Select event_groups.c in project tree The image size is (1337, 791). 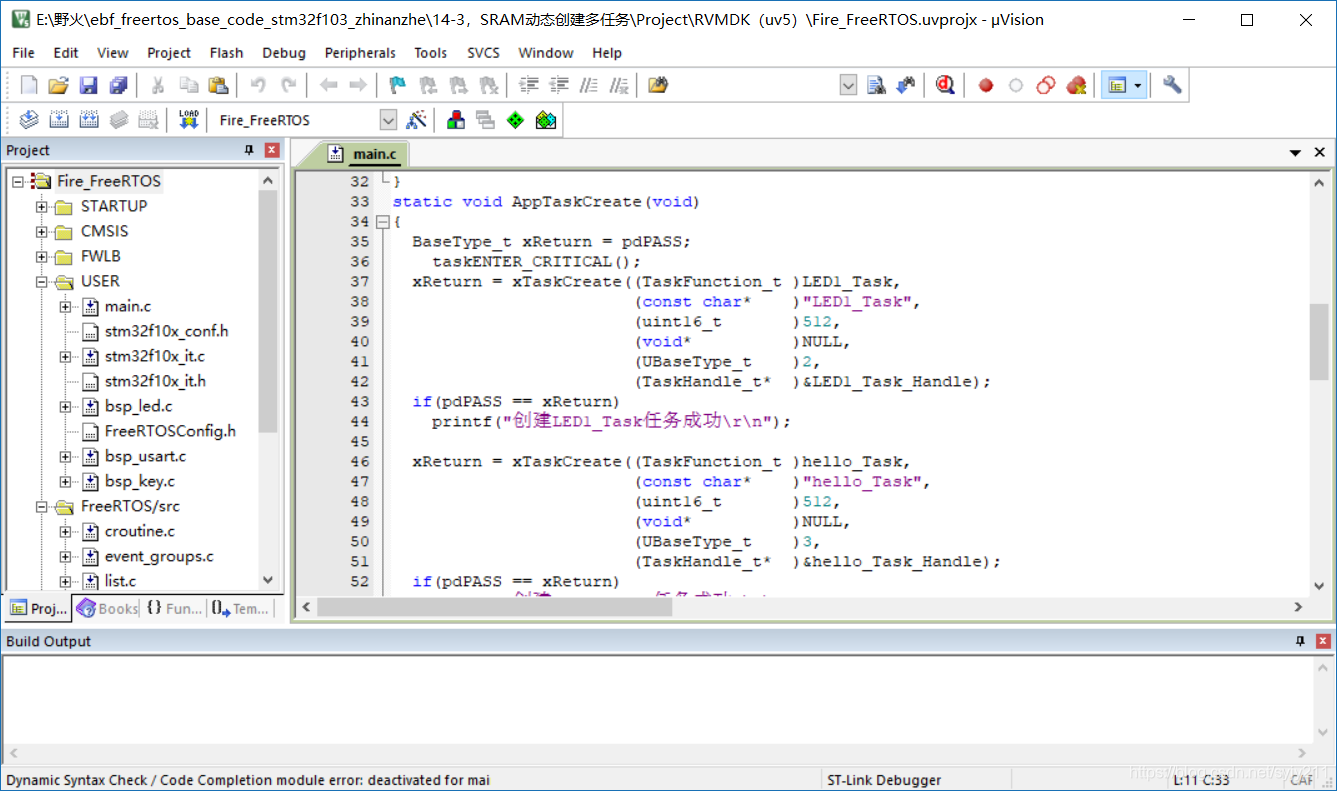click(159, 557)
